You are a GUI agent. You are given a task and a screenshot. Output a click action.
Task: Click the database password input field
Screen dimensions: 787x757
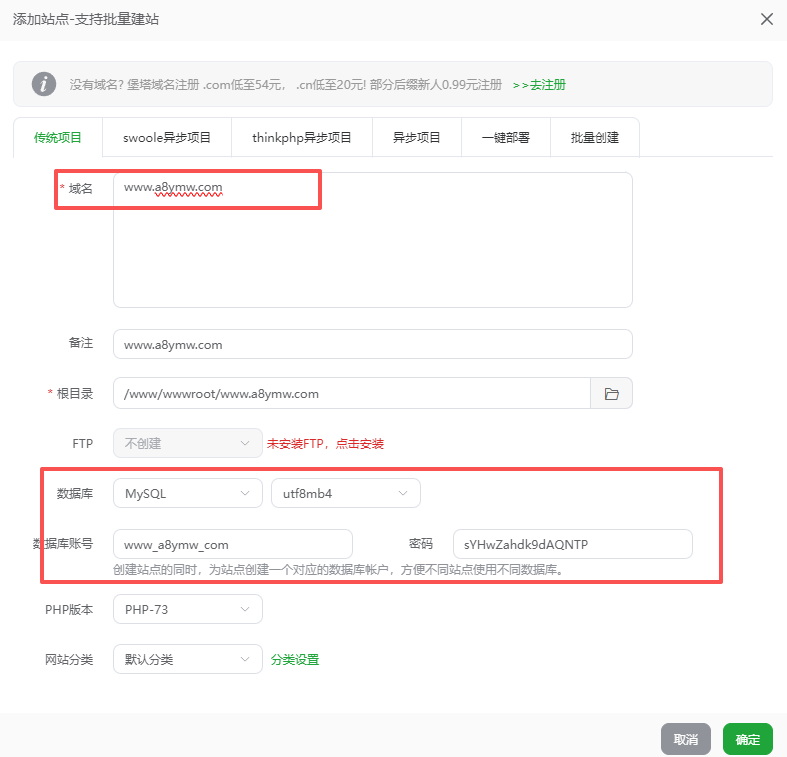[x=572, y=544]
